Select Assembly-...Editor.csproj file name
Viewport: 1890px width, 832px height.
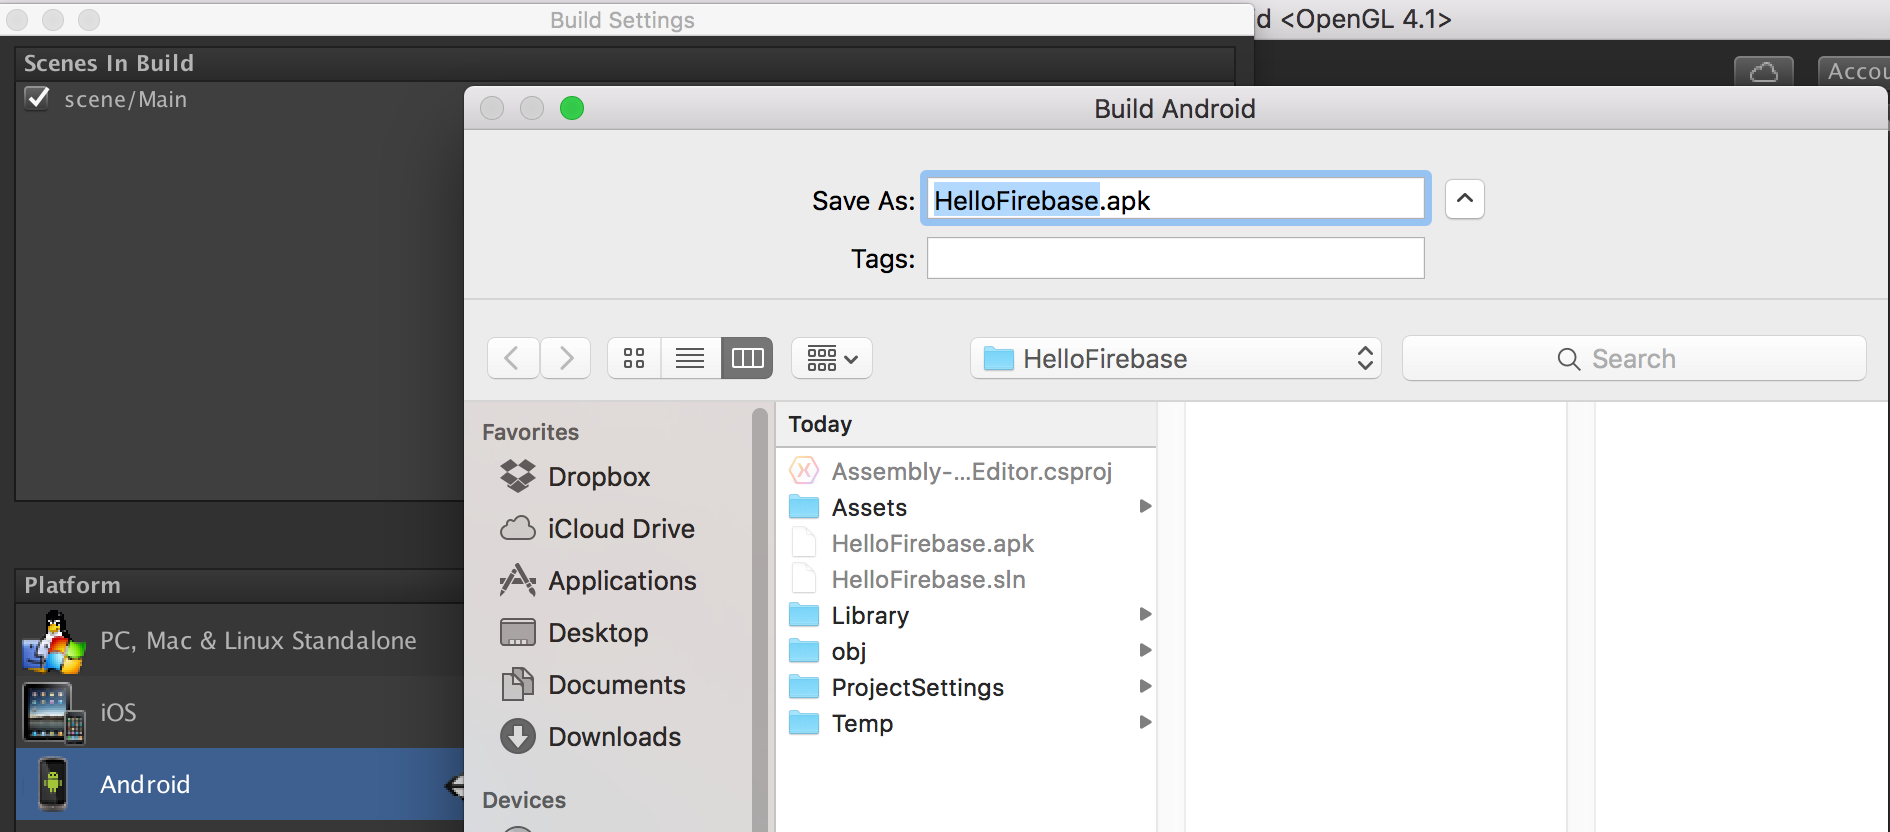pyautogui.click(x=972, y=471)
